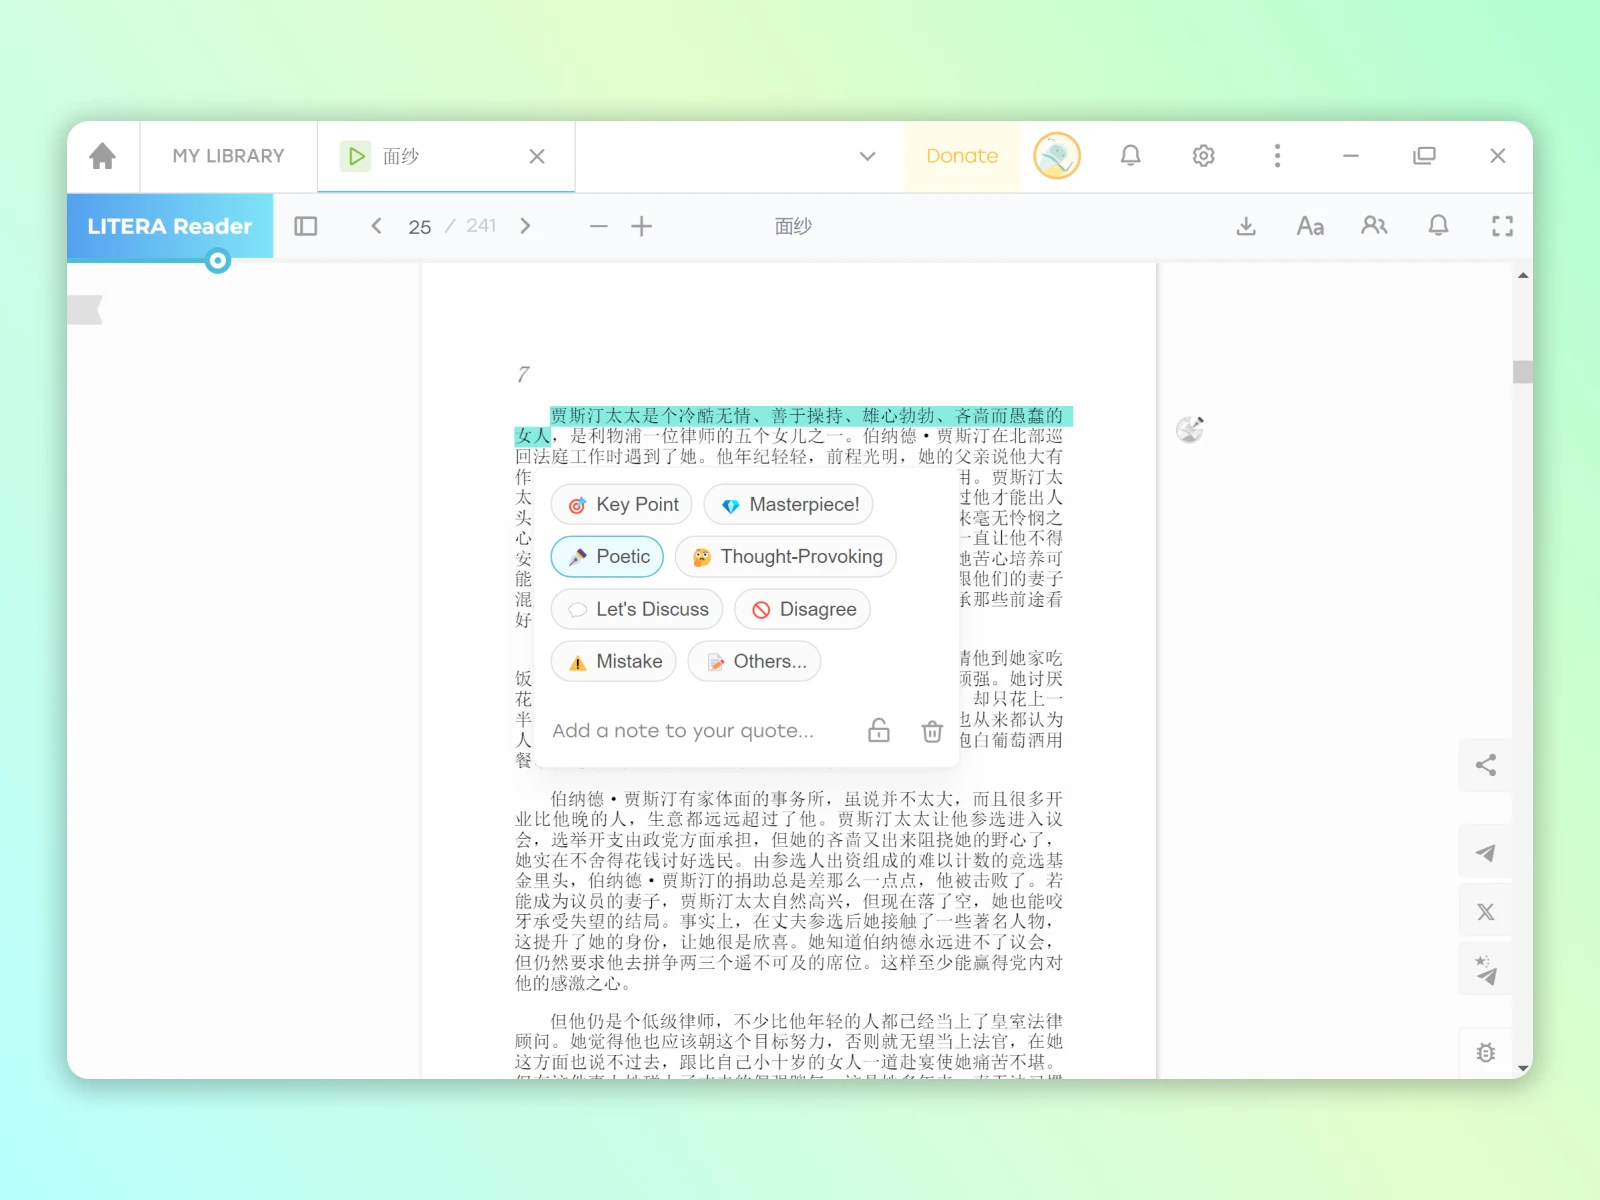The image size is (1600, 1200).
Task: Open the settings gear
Action: [1204, 156]
